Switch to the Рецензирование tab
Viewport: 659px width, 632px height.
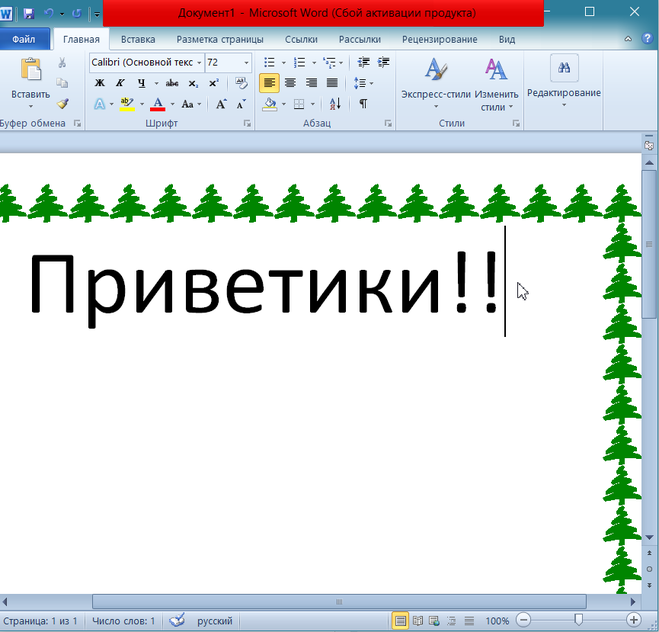pyautogui.click(x=439, y=39)
